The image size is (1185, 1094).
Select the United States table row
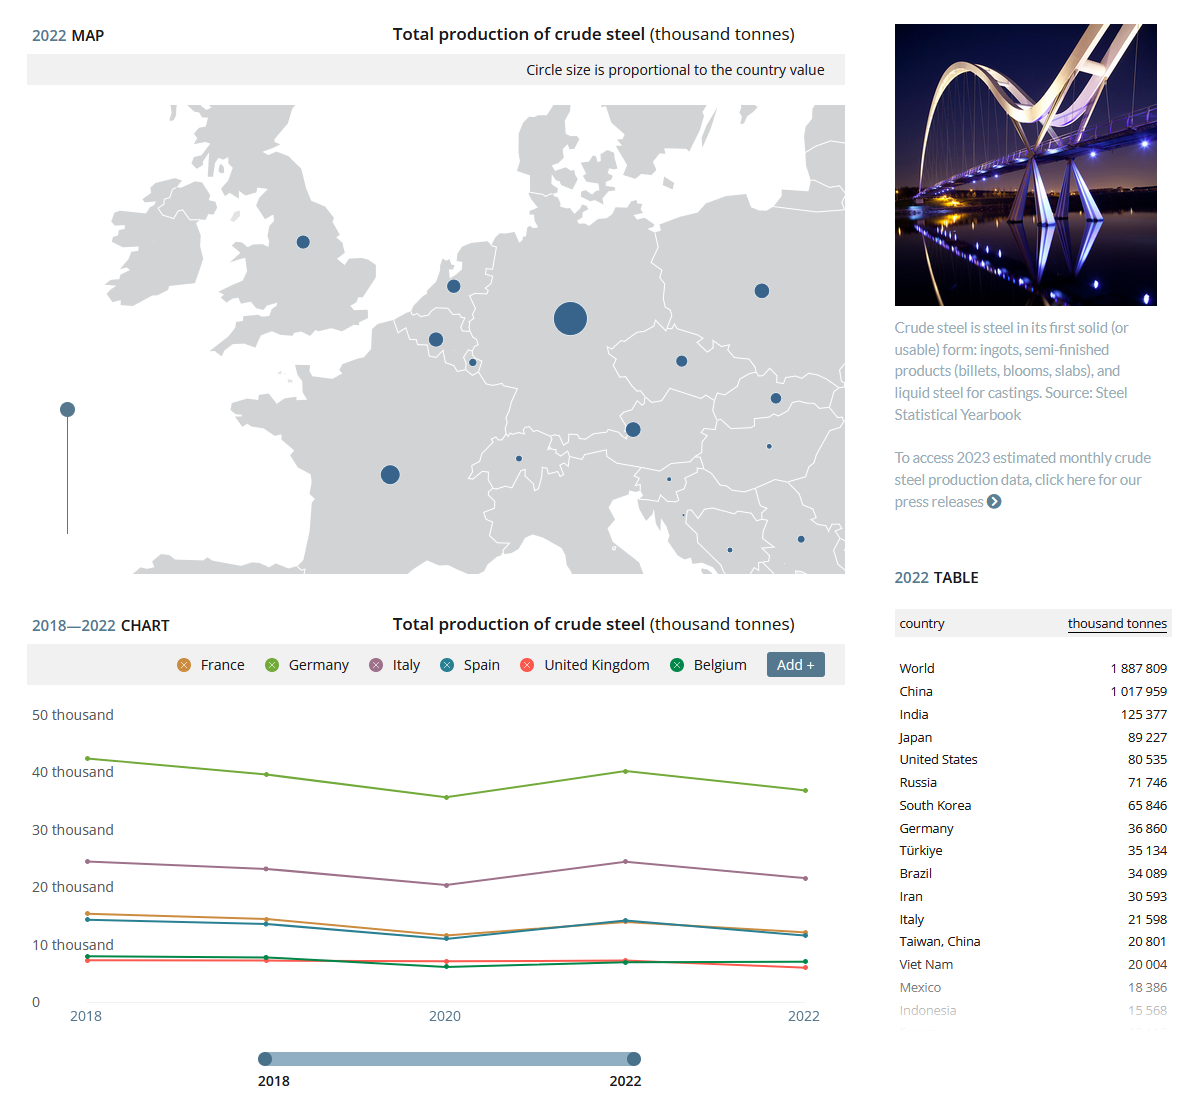coord(1032,759)
